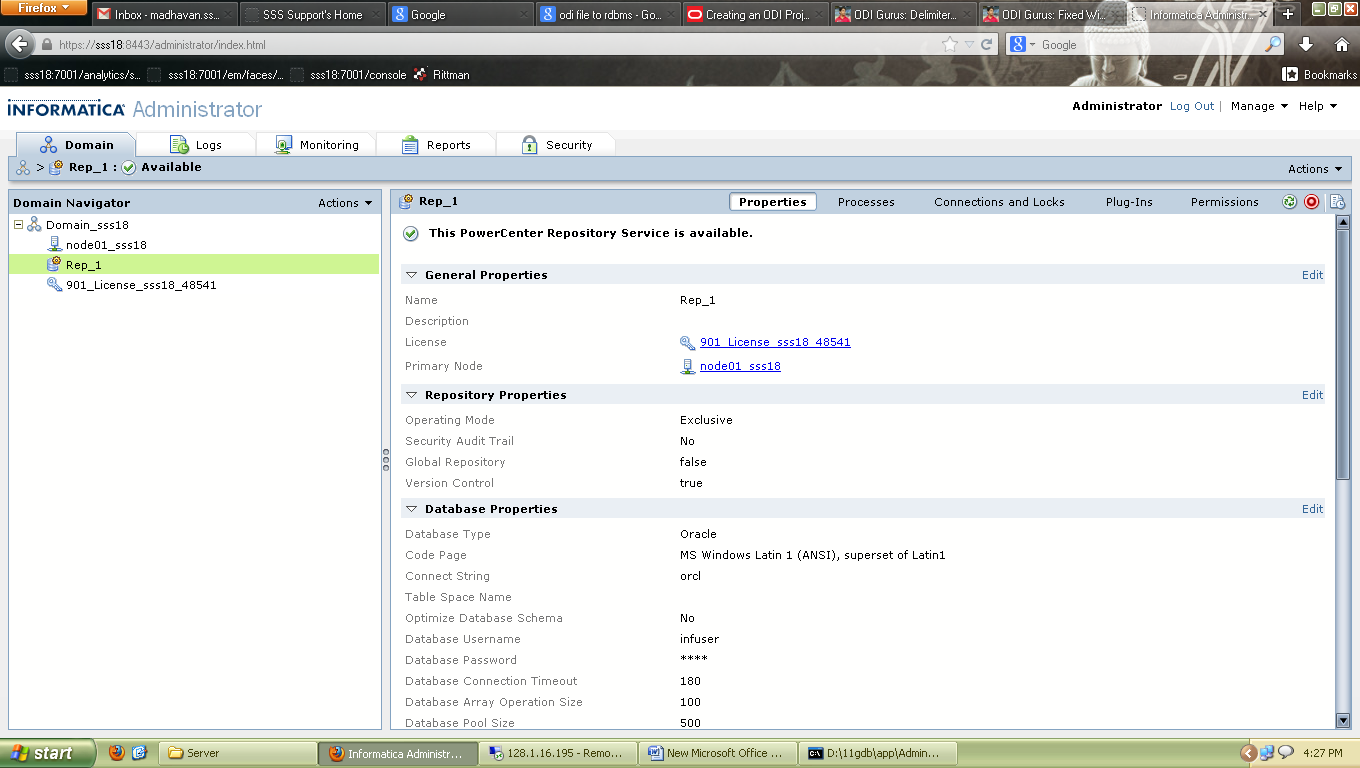
Task: Select 901_License_sss18_48541 in Domain Navigator
Action: pos(141,285)
